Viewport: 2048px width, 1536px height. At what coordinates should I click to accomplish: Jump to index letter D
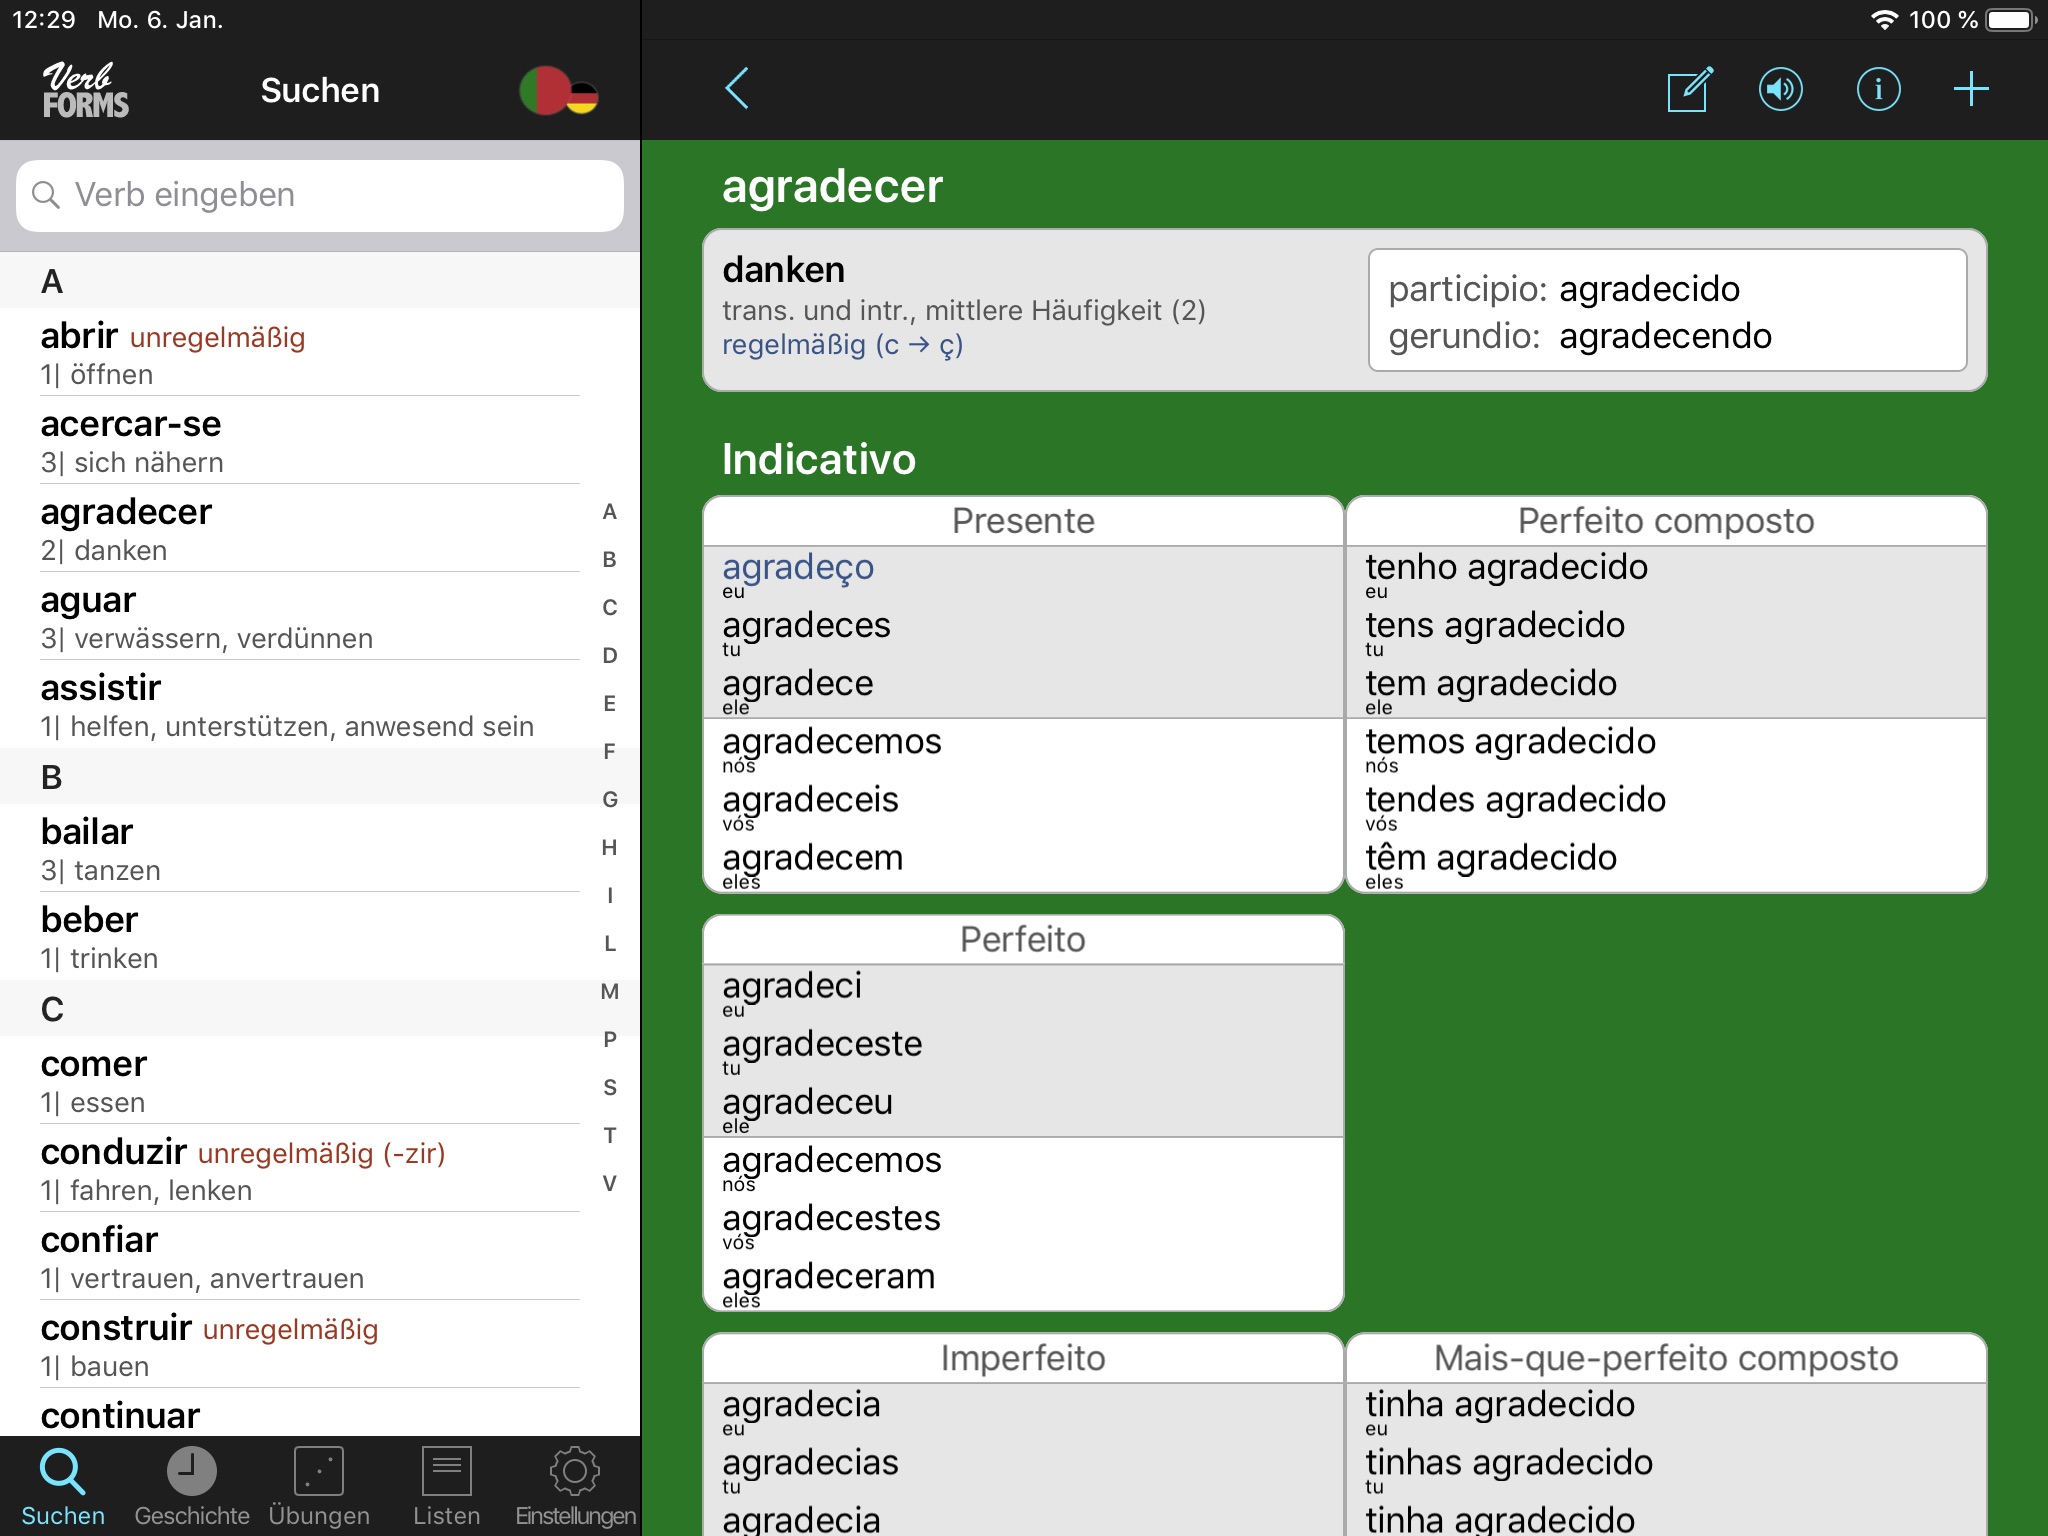pyautogui.click(x=610, y=656)
